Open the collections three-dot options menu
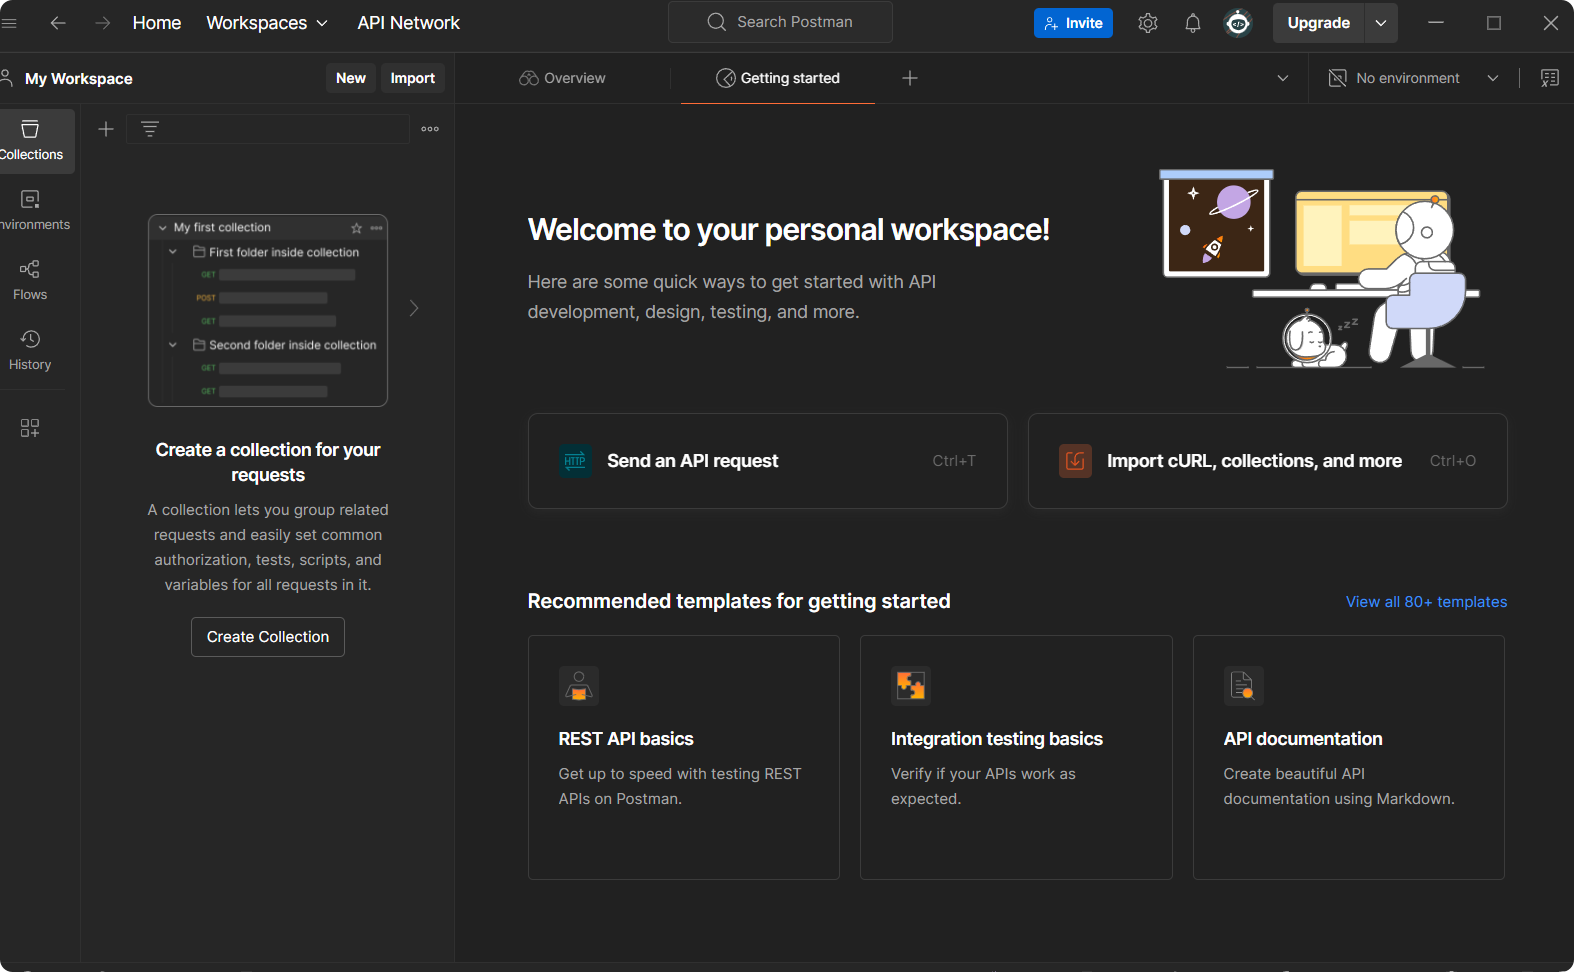This screenshot has width=1574, height=972. pos(430,129)
